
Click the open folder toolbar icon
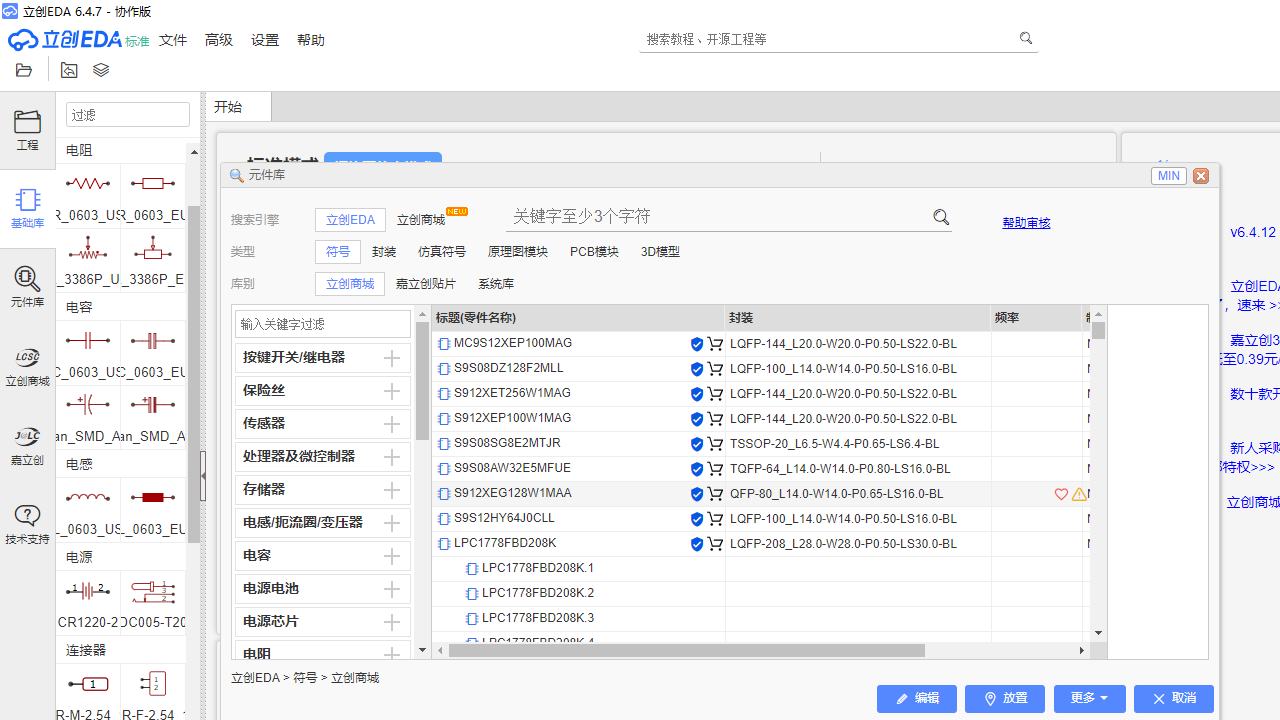coord(24,70)
